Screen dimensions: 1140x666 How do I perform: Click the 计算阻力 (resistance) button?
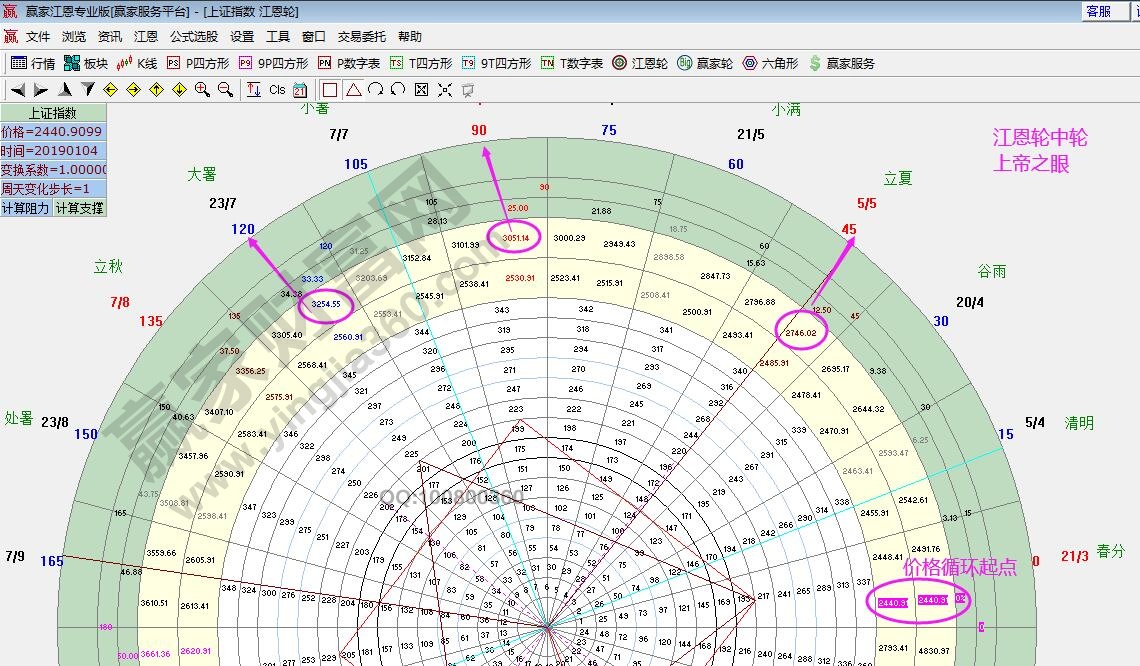[x=28, y=206]
